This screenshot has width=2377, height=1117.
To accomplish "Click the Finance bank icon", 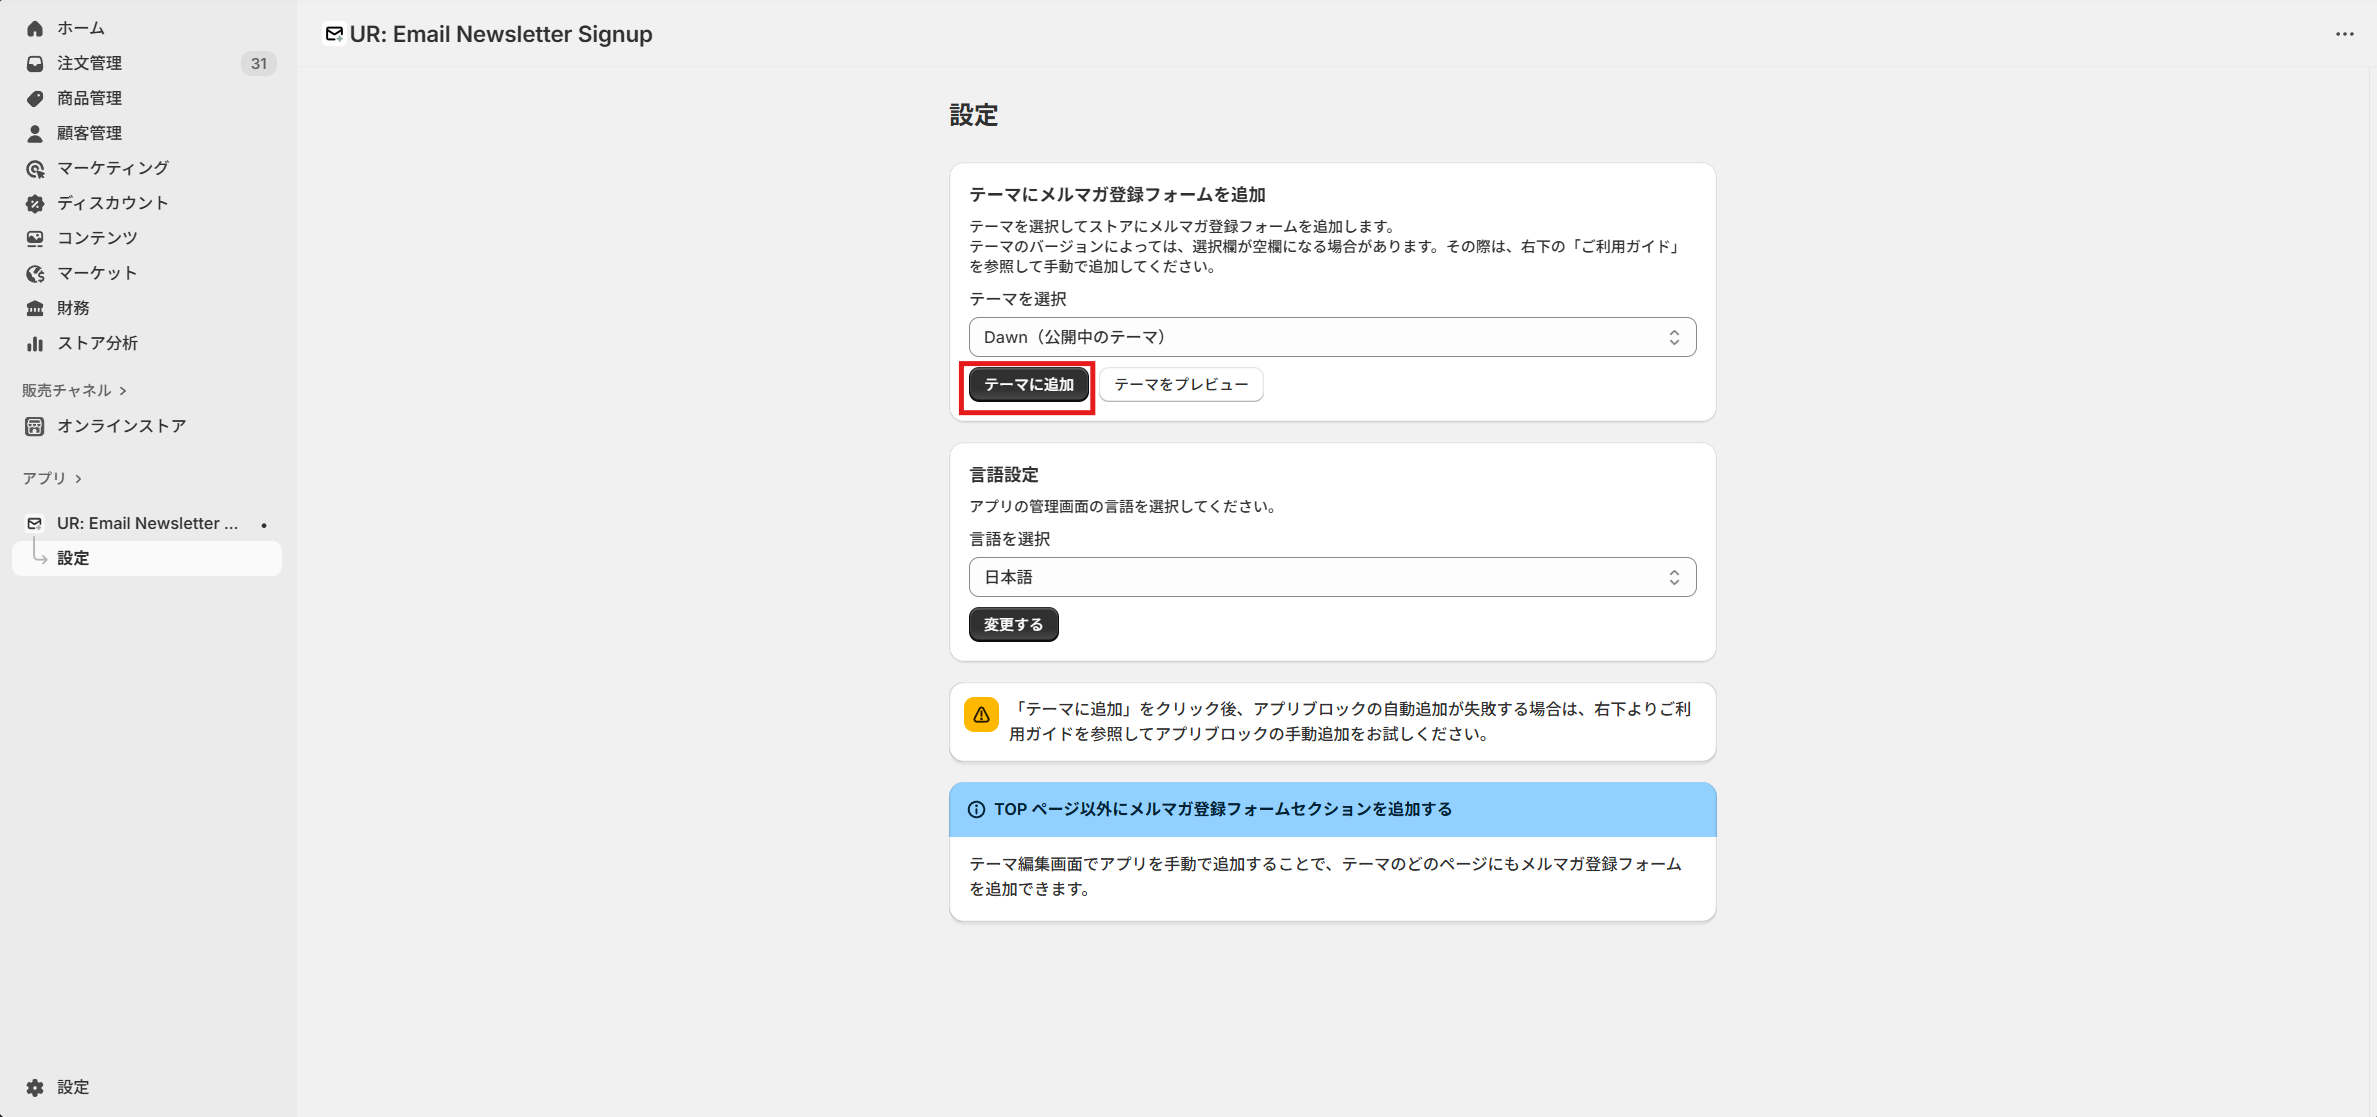I will coord(35,308).
